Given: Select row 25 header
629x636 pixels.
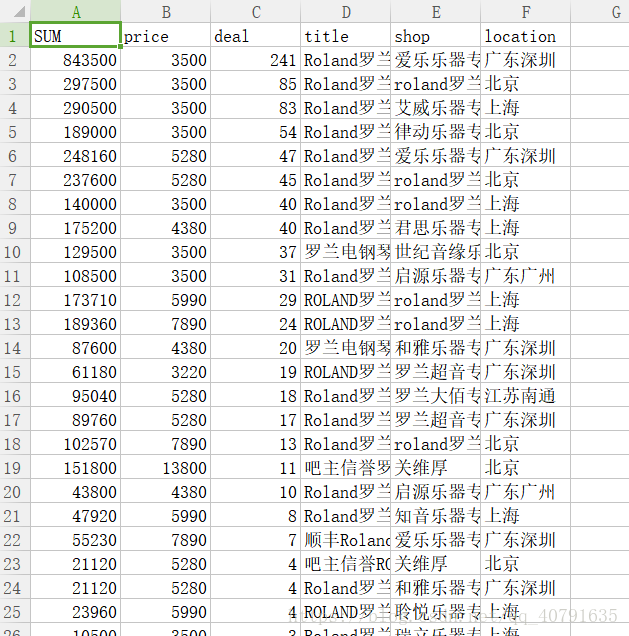Looking at the screenshot, I should point(15,611).
